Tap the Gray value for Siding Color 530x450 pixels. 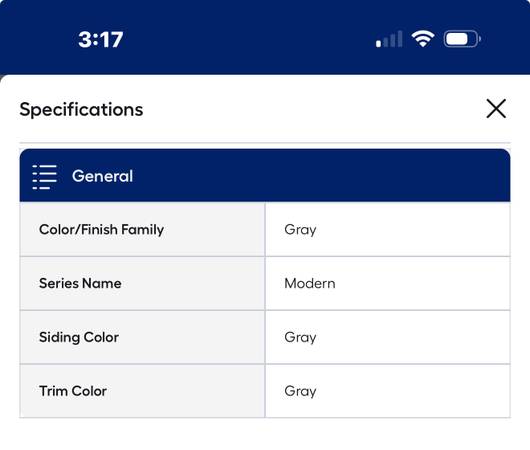300,337
